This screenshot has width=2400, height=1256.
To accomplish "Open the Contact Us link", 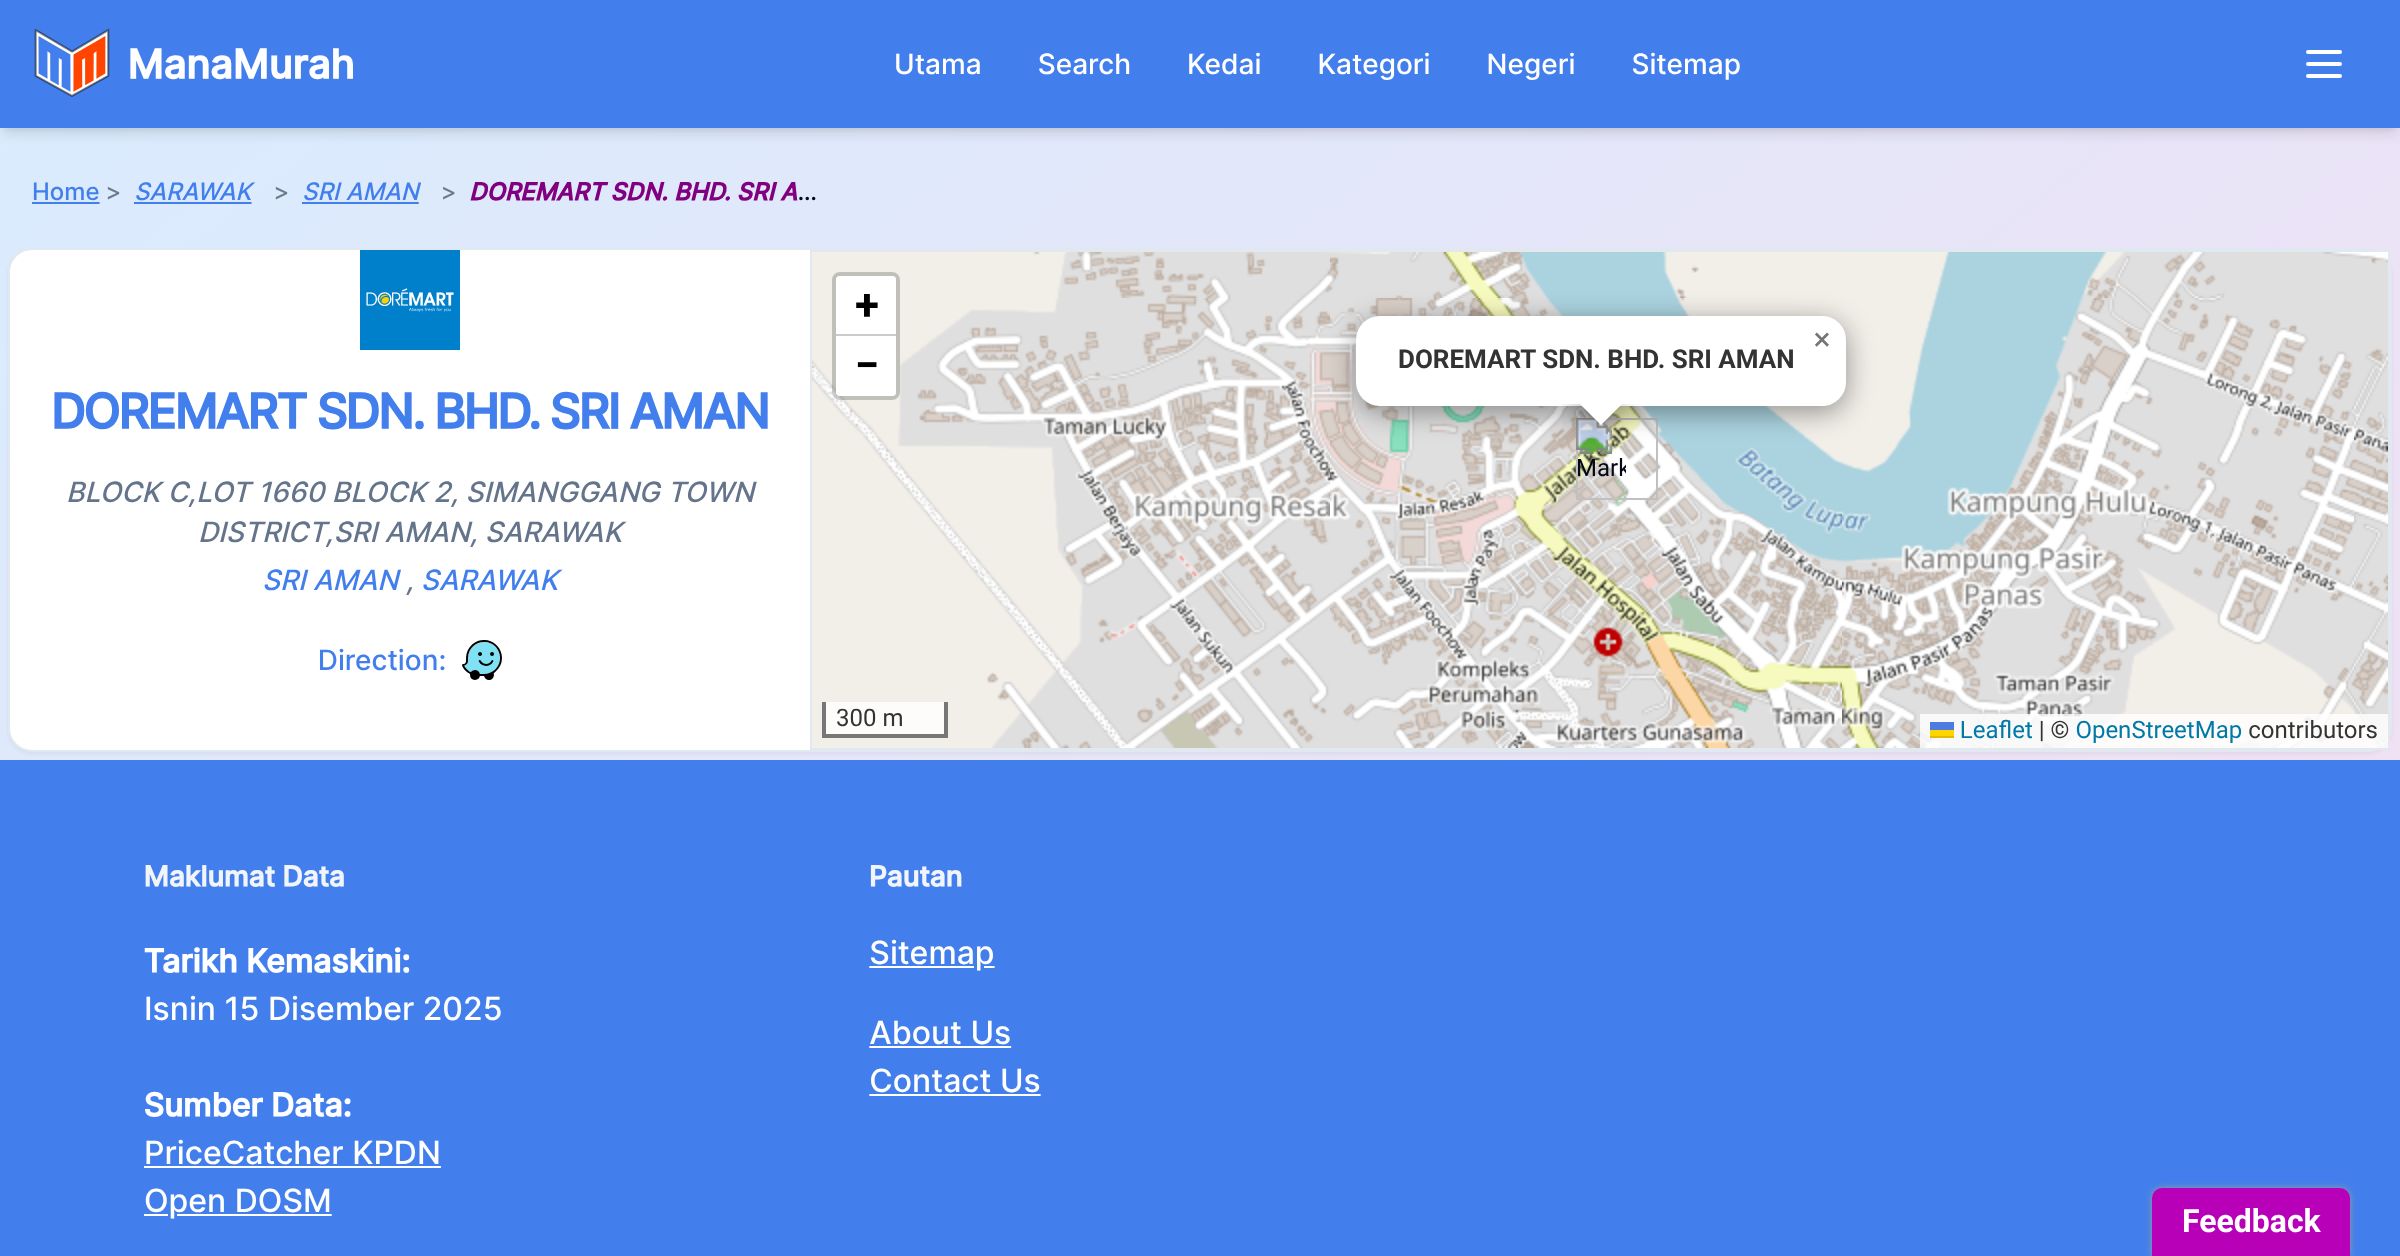I will [x=954, y=1081].
